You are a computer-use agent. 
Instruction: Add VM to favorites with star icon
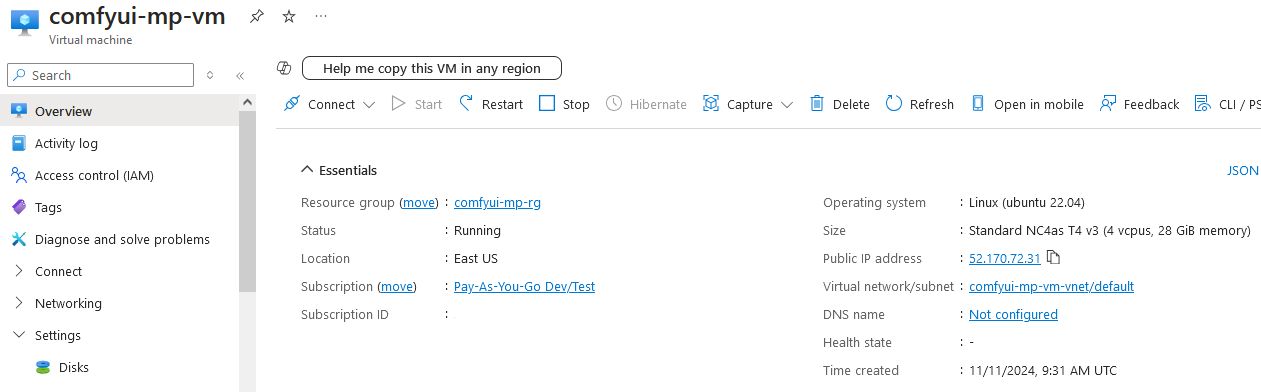[289, 16]
